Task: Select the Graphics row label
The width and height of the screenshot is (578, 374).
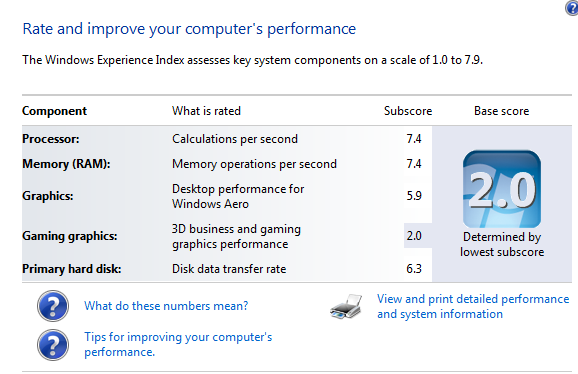Action: click(x=48, y=196)
